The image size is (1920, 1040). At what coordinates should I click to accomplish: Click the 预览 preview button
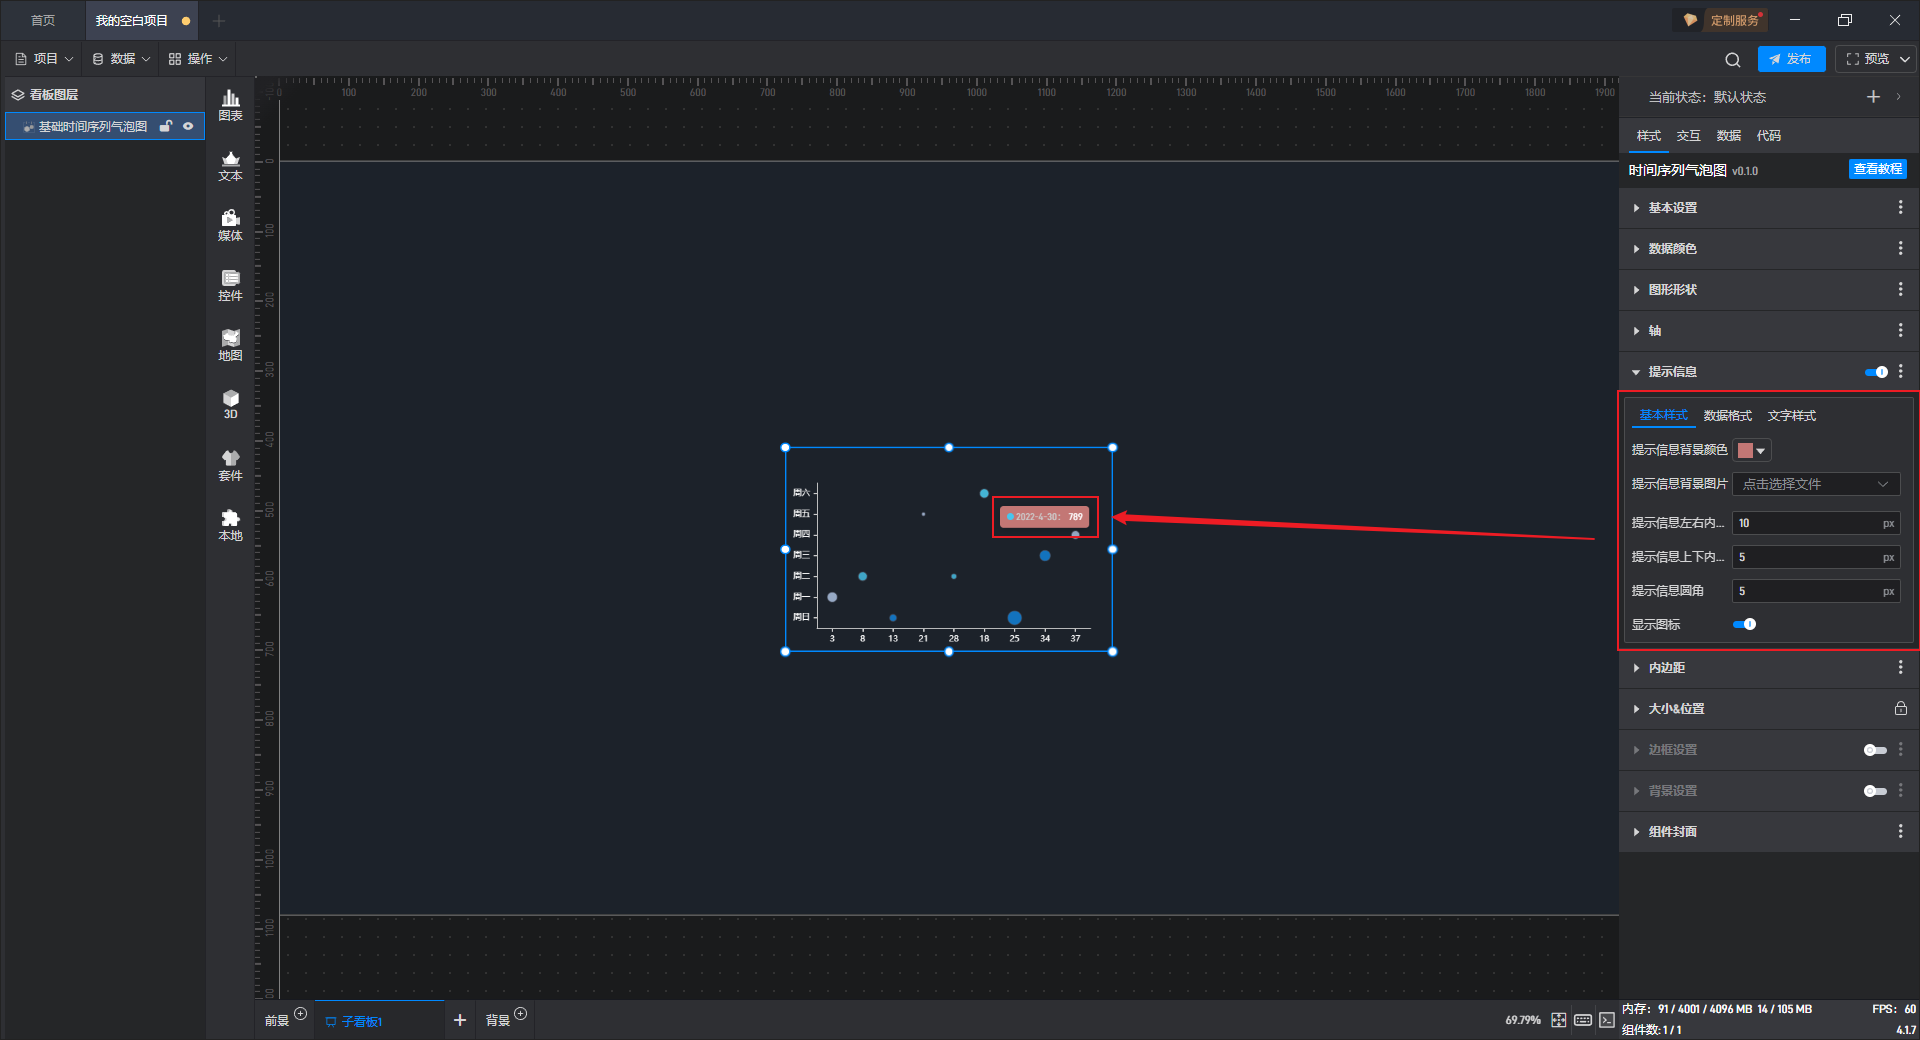click(1867, 59)
